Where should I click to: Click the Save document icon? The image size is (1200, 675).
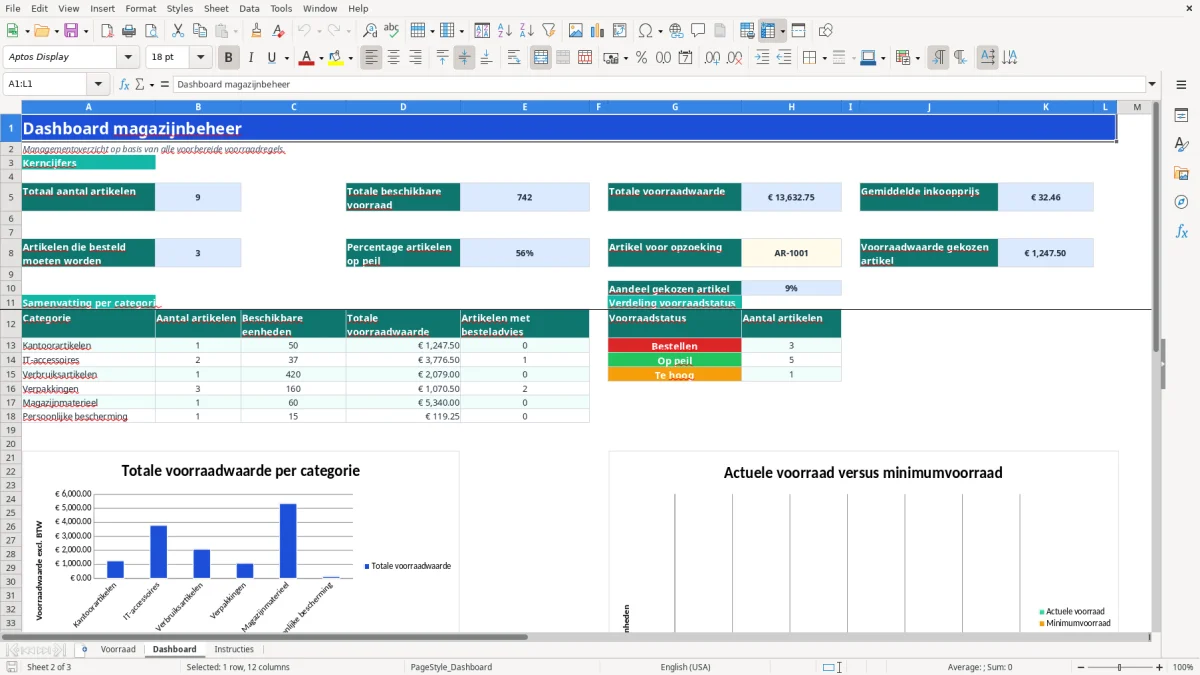pyautogui.click(x=71, y=30)
